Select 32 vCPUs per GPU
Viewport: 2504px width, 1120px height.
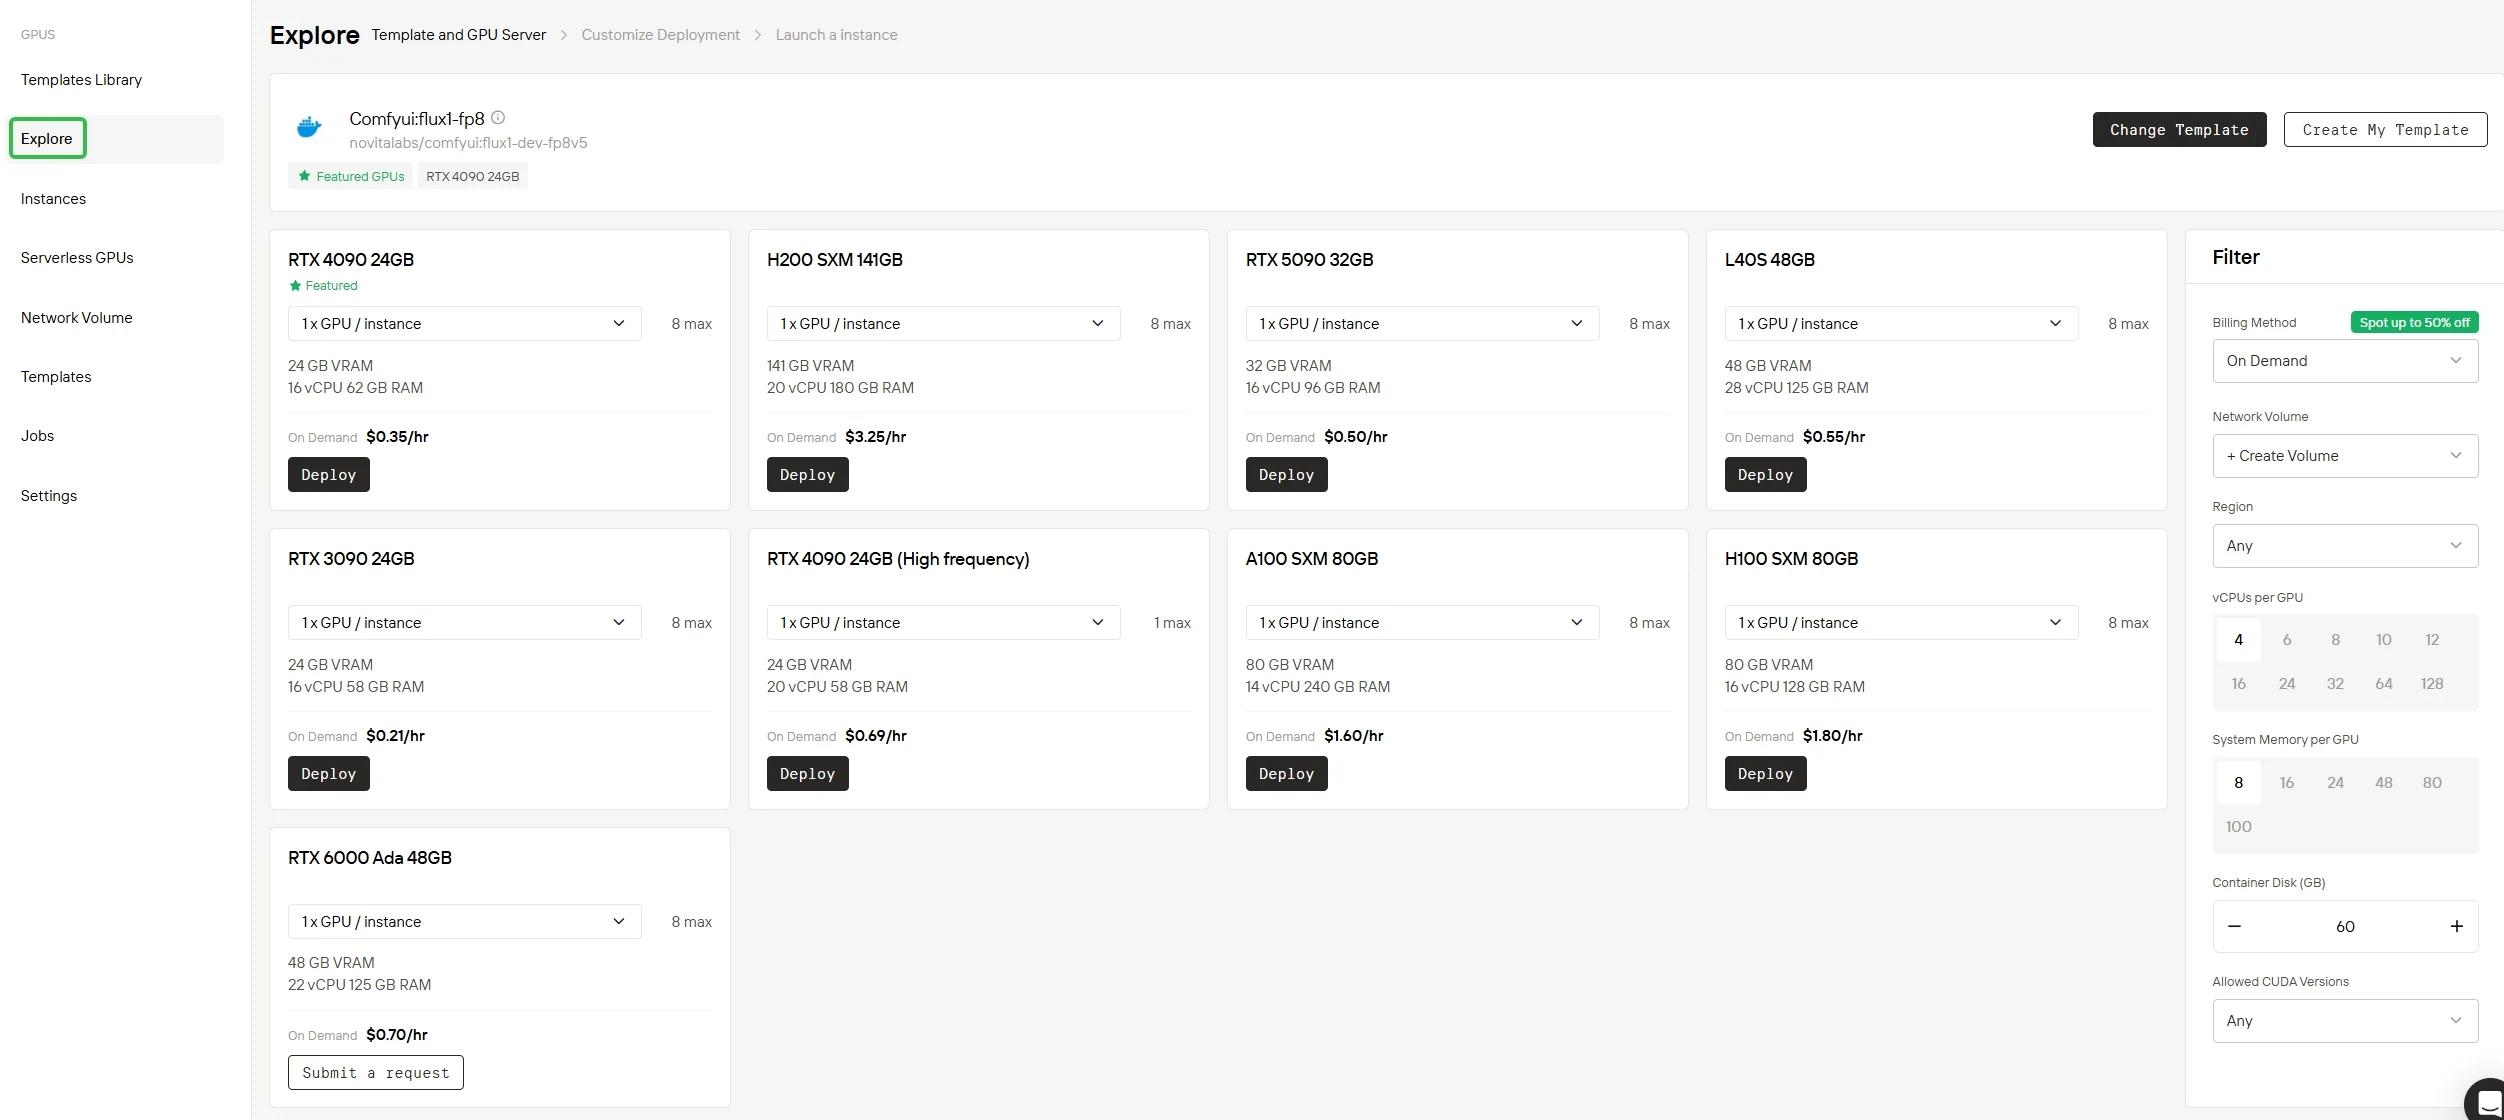[x=2336, y=684]
